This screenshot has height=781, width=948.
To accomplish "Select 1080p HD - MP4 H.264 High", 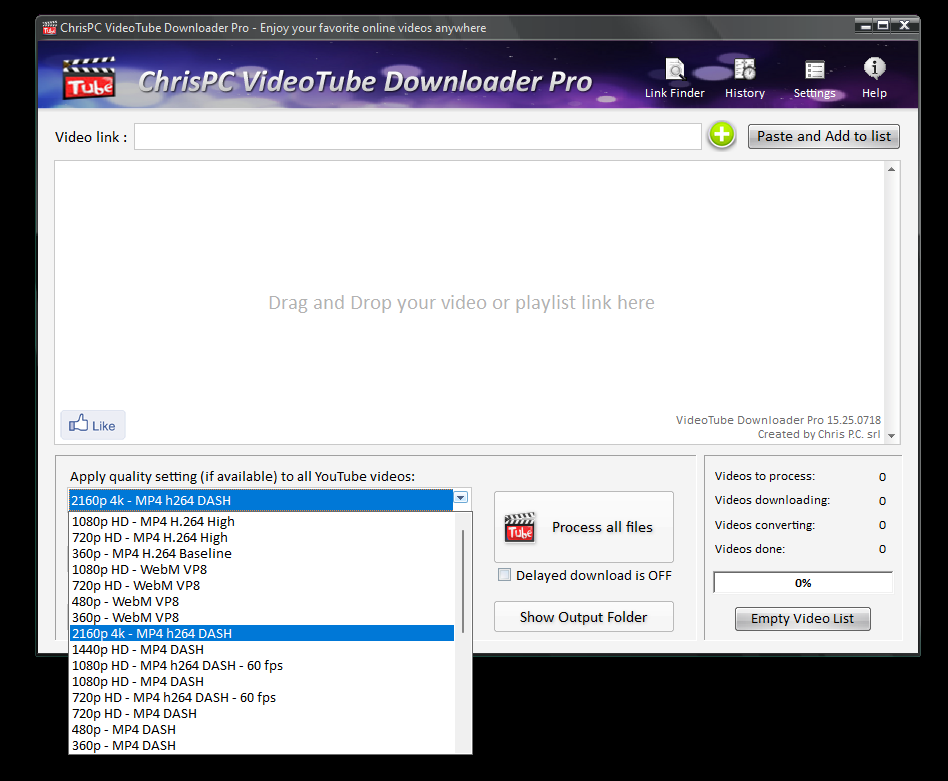I will point(261,521).
